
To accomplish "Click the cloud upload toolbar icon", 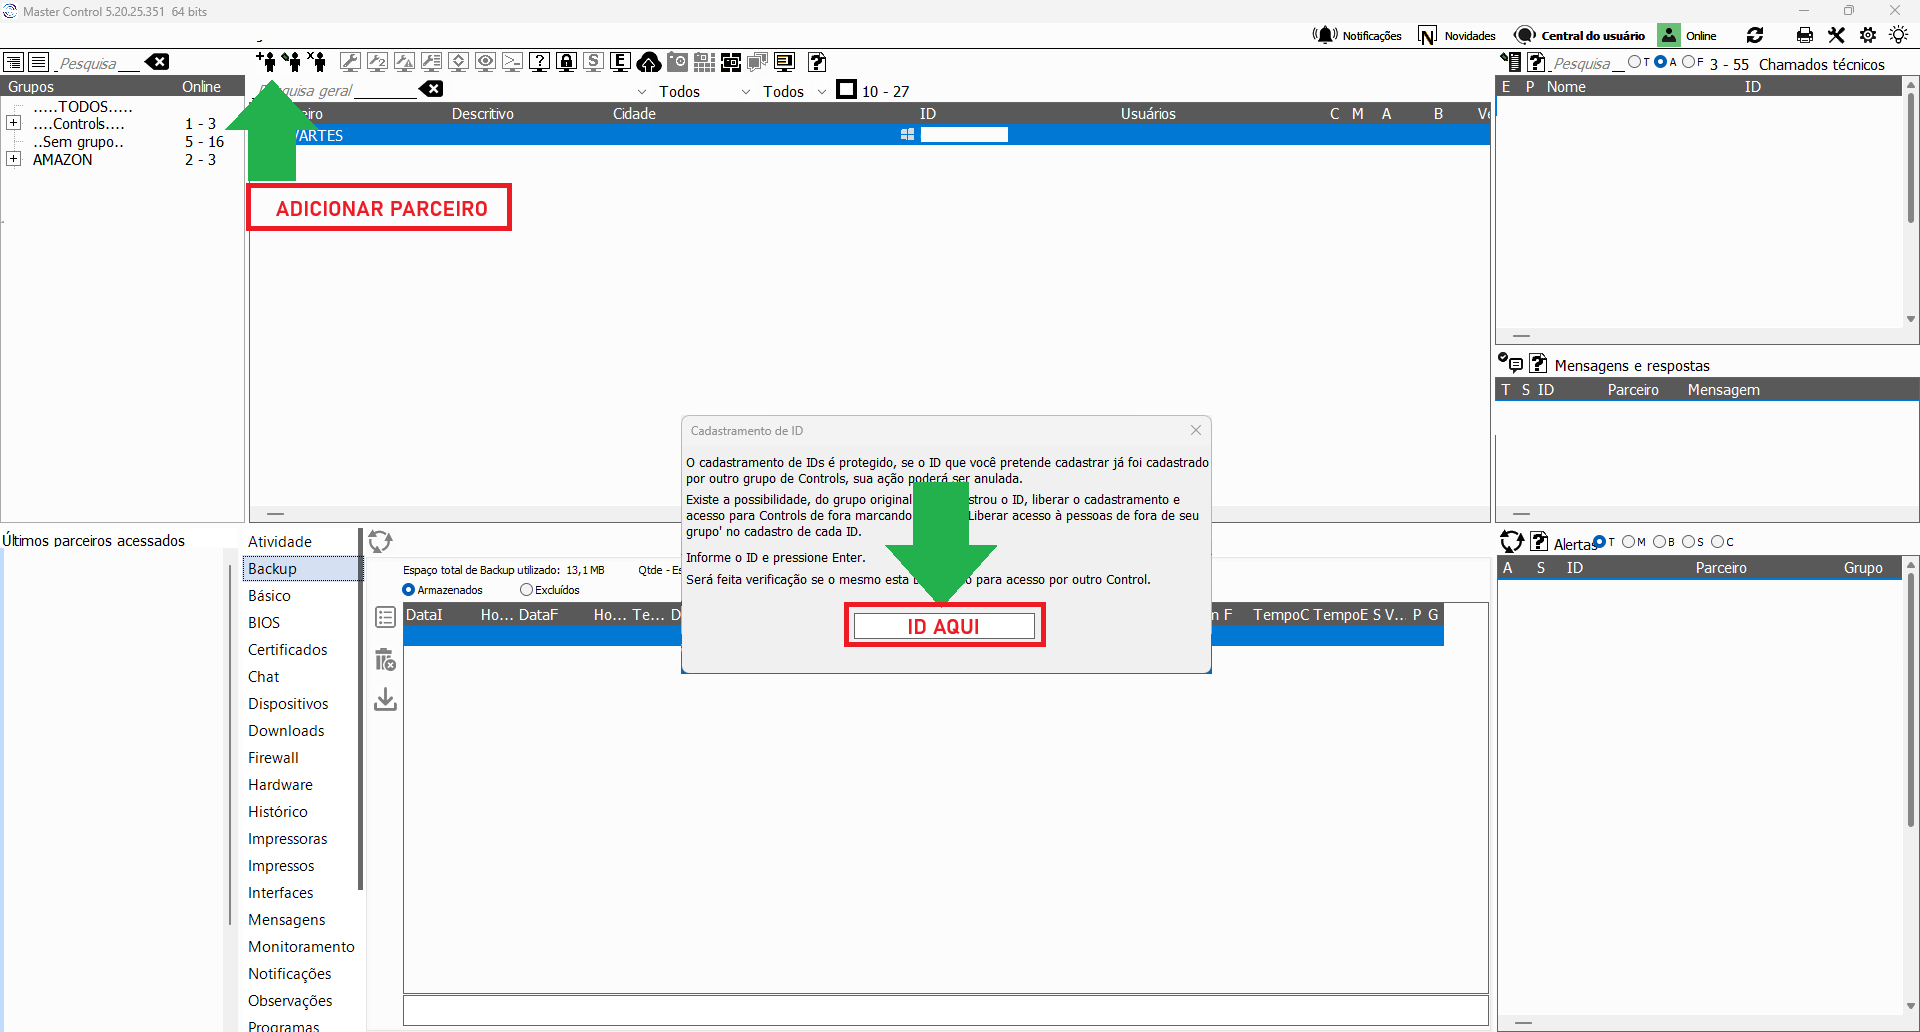I will click(x=648, y=62).
